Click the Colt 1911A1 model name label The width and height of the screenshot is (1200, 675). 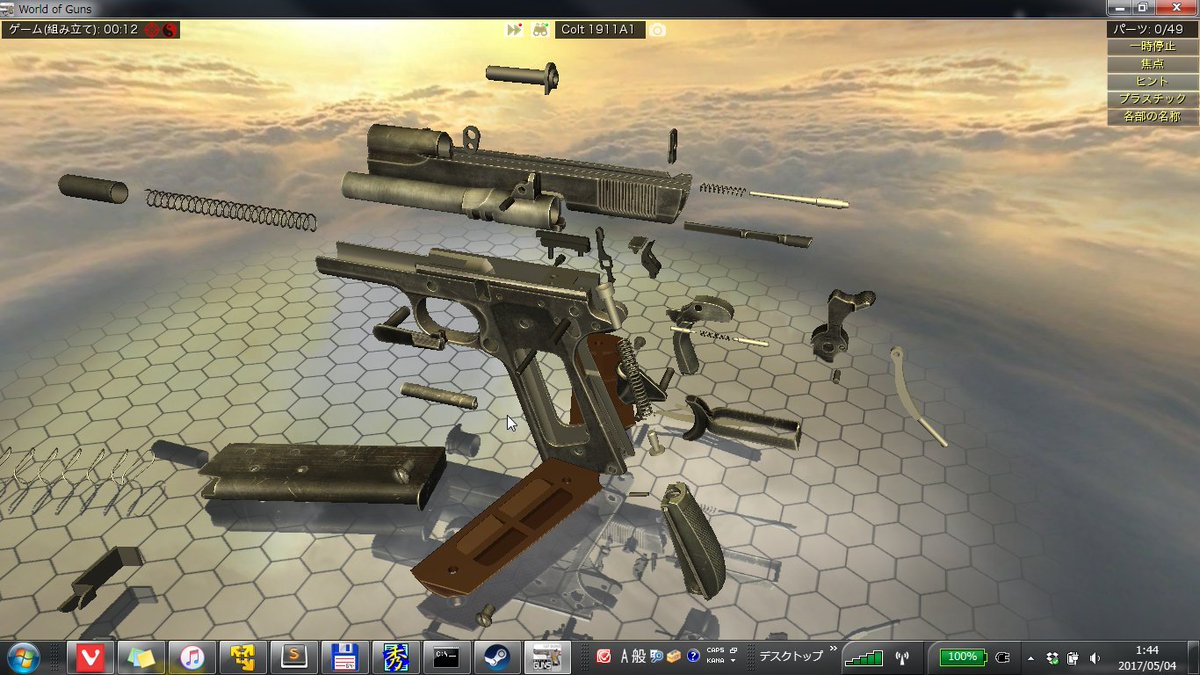point(600,30)
